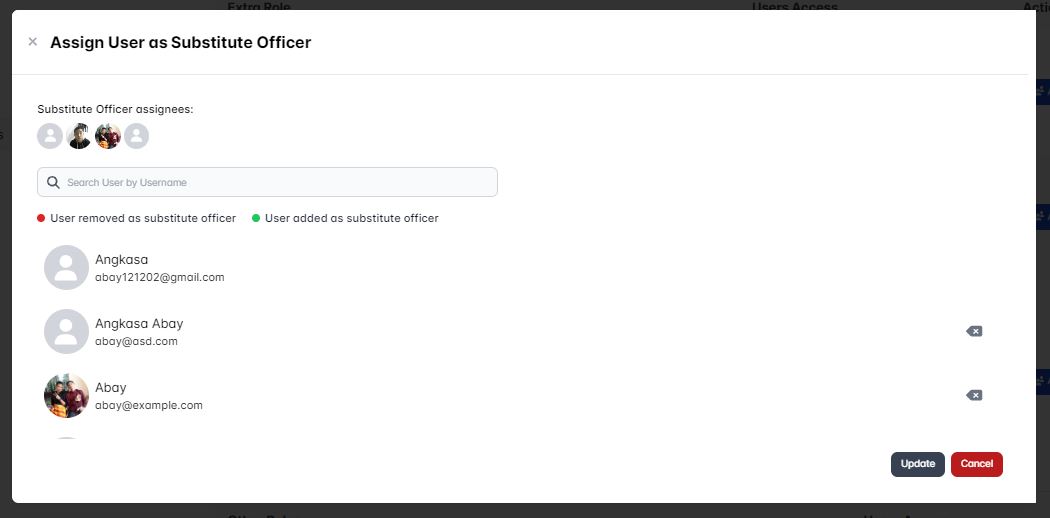Click Angkasa's placeholder avatar in user list
The height and width of the screenshot is (518, 1050).
(x=66, y=267)
